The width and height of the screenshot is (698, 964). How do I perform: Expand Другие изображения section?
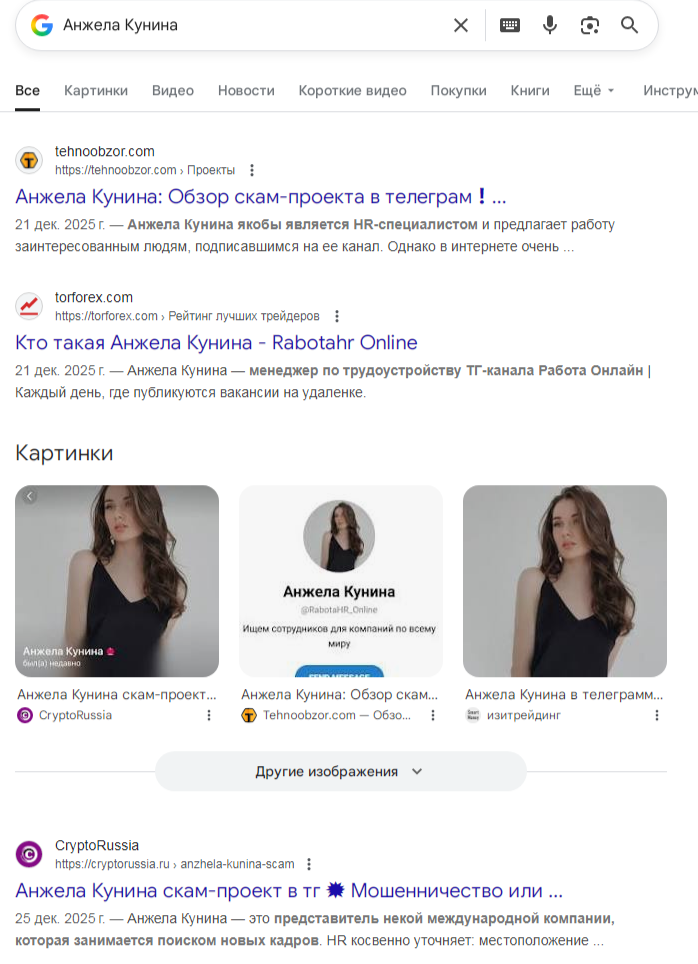coord(340,771)
